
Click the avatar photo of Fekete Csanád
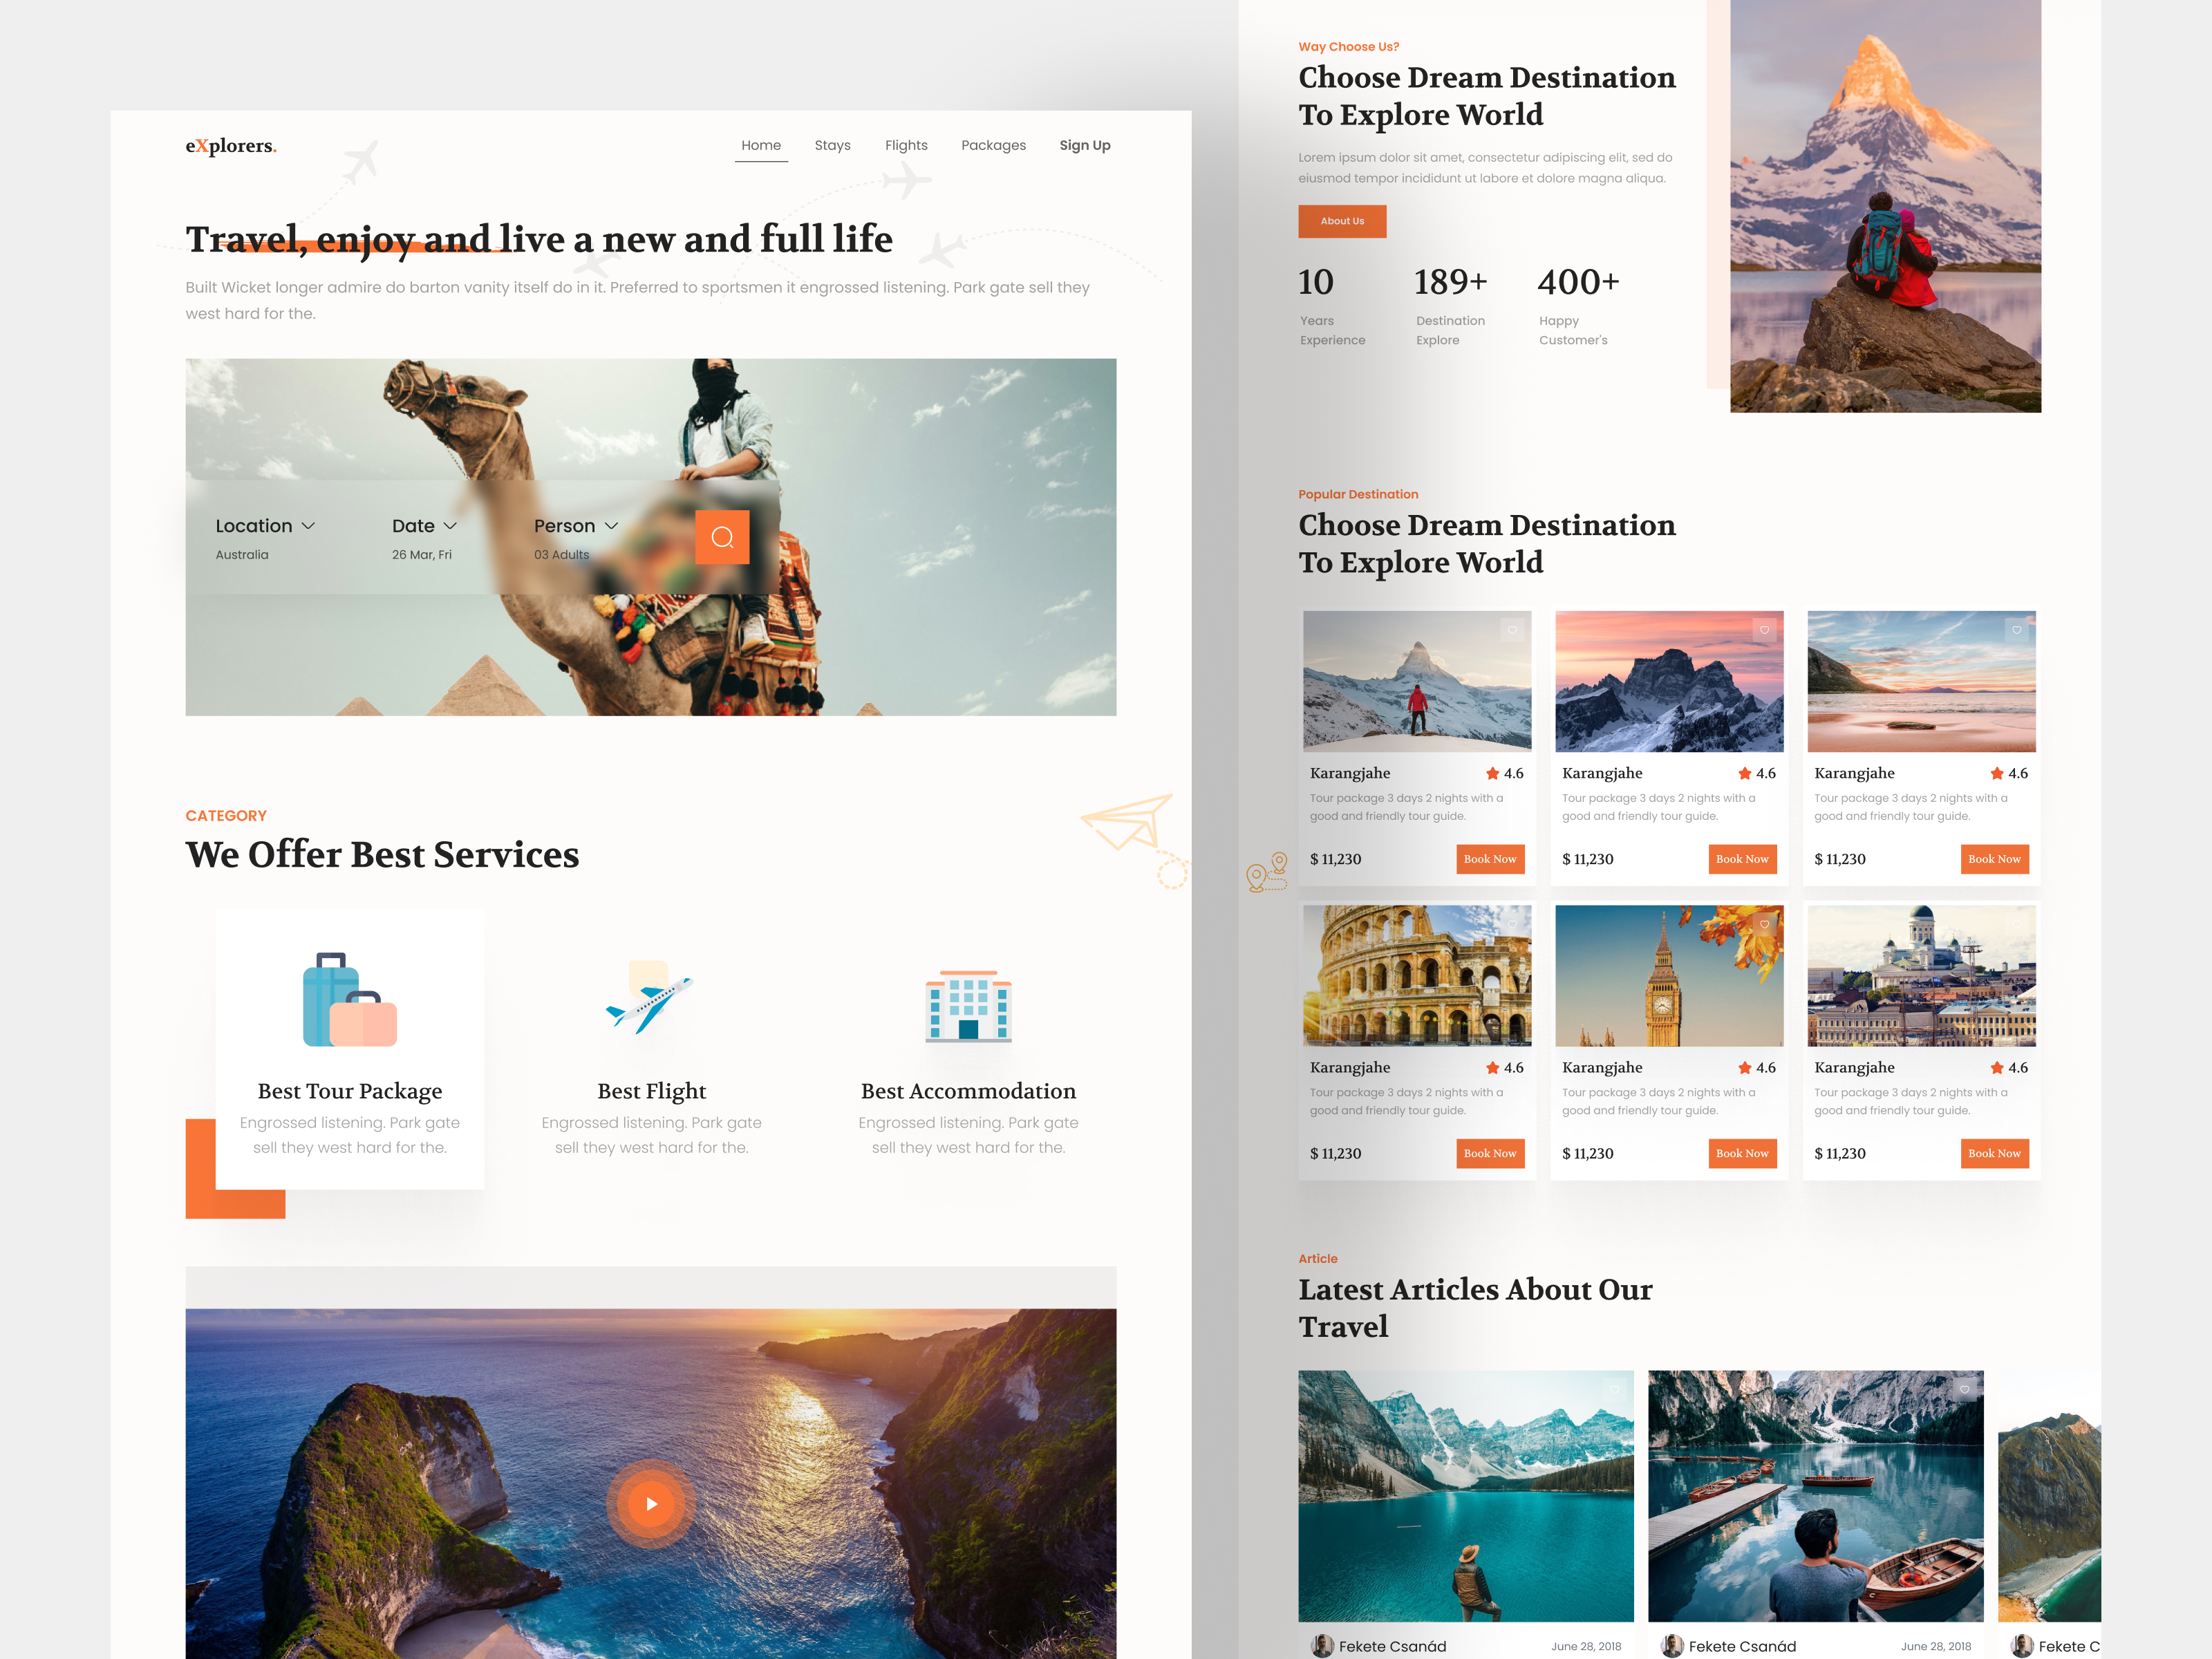(1322, 1646)
